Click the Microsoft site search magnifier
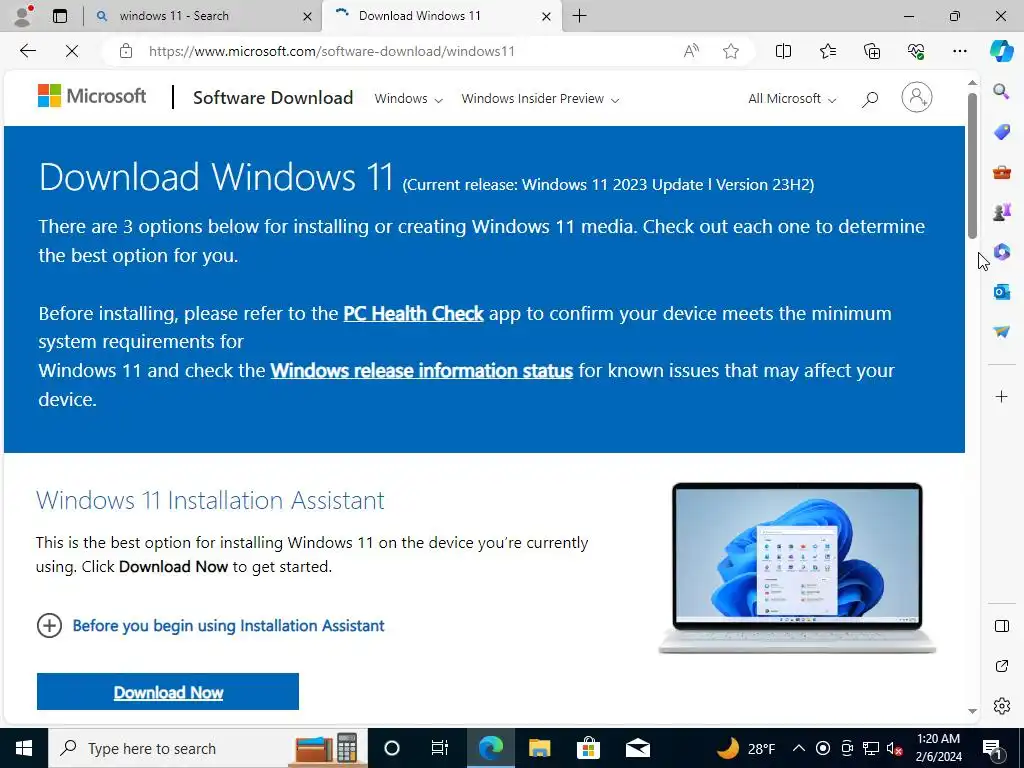This screenshot has height=768, width=1024. click(x=869, y=99)
